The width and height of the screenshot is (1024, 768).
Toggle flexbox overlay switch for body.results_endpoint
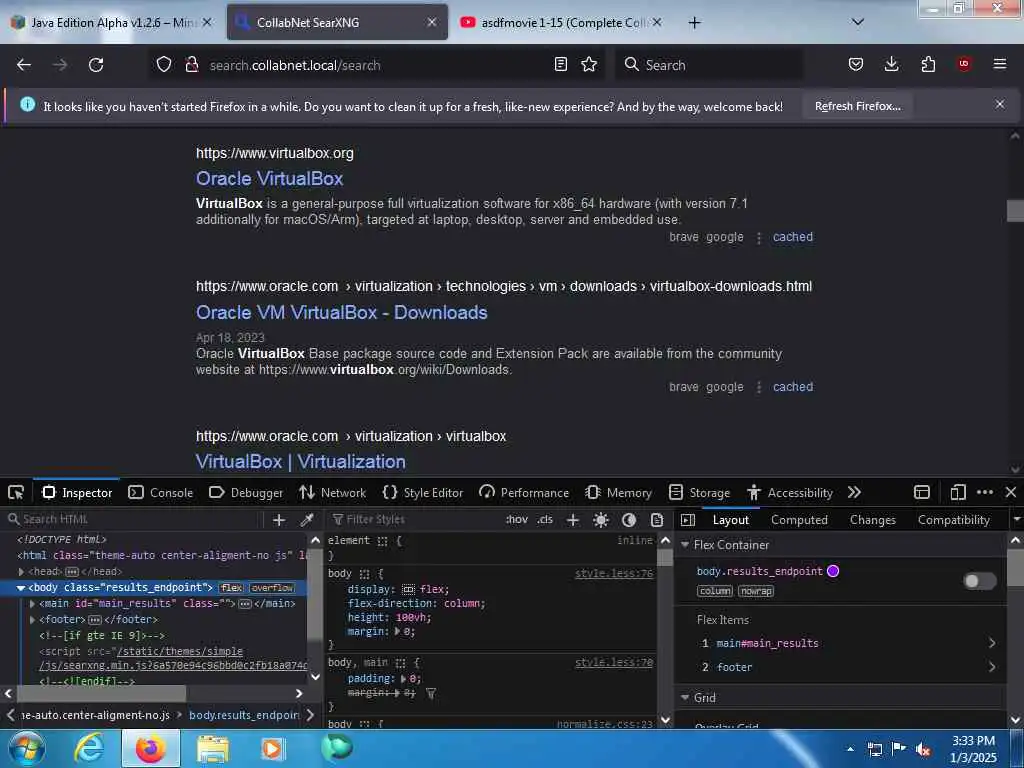[980, 581]
